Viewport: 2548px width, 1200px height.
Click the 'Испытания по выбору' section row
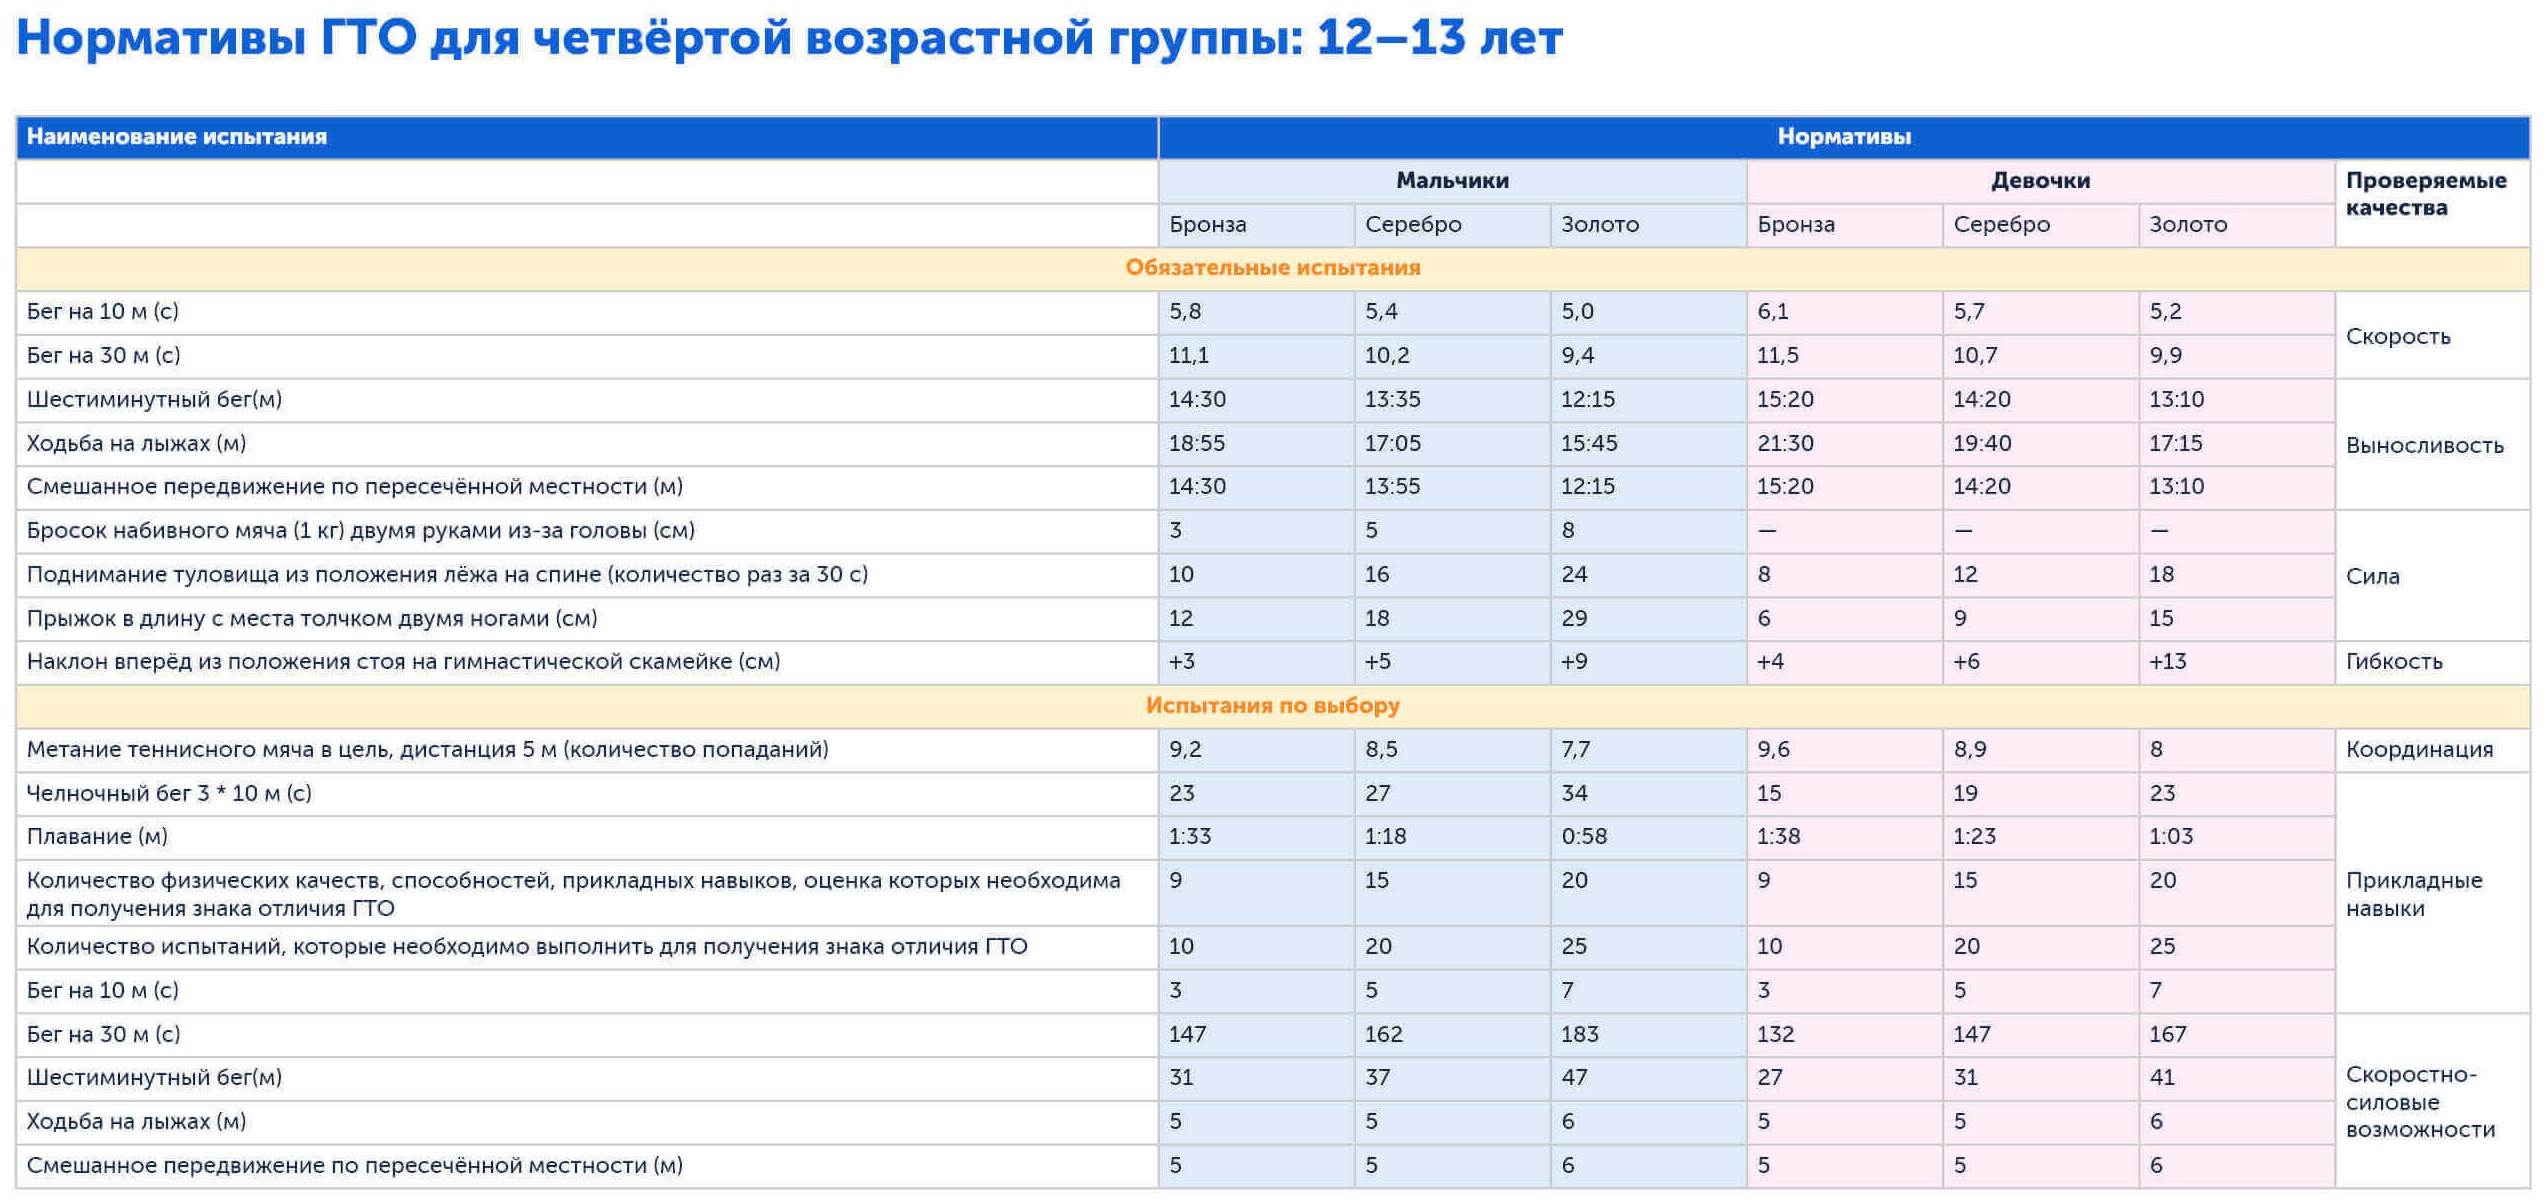pos(1272,706)
